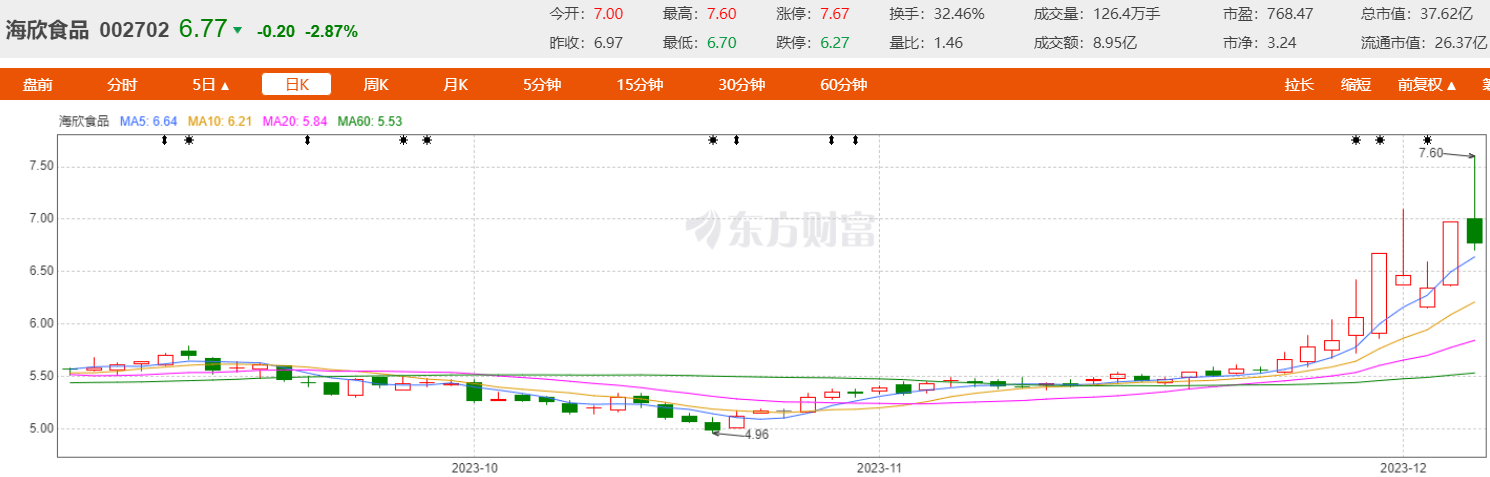Switch to the 周K weekly chart
Viewport: 1490px width, 477px height.
point(376,85)
